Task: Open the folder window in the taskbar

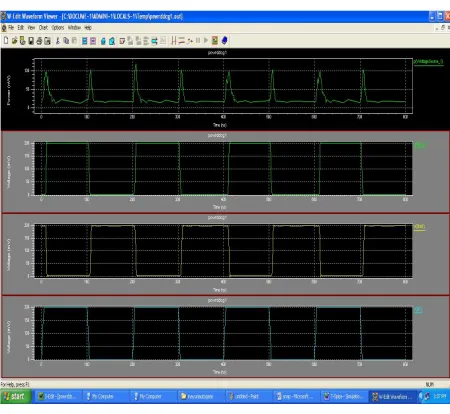Action: 201,396
